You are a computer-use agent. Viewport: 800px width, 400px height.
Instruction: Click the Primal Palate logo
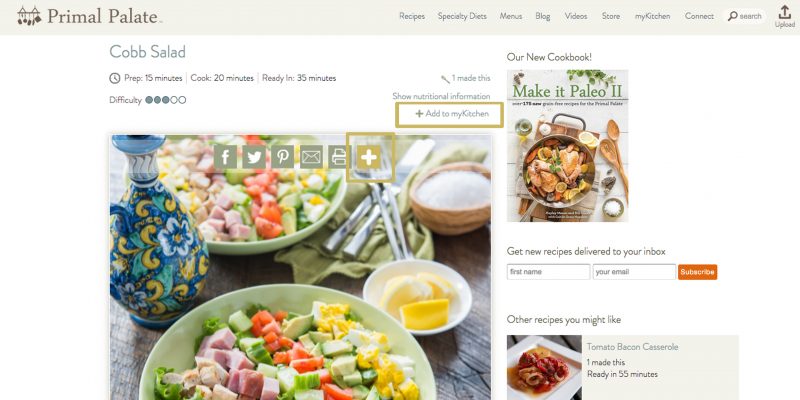[90, 16]
